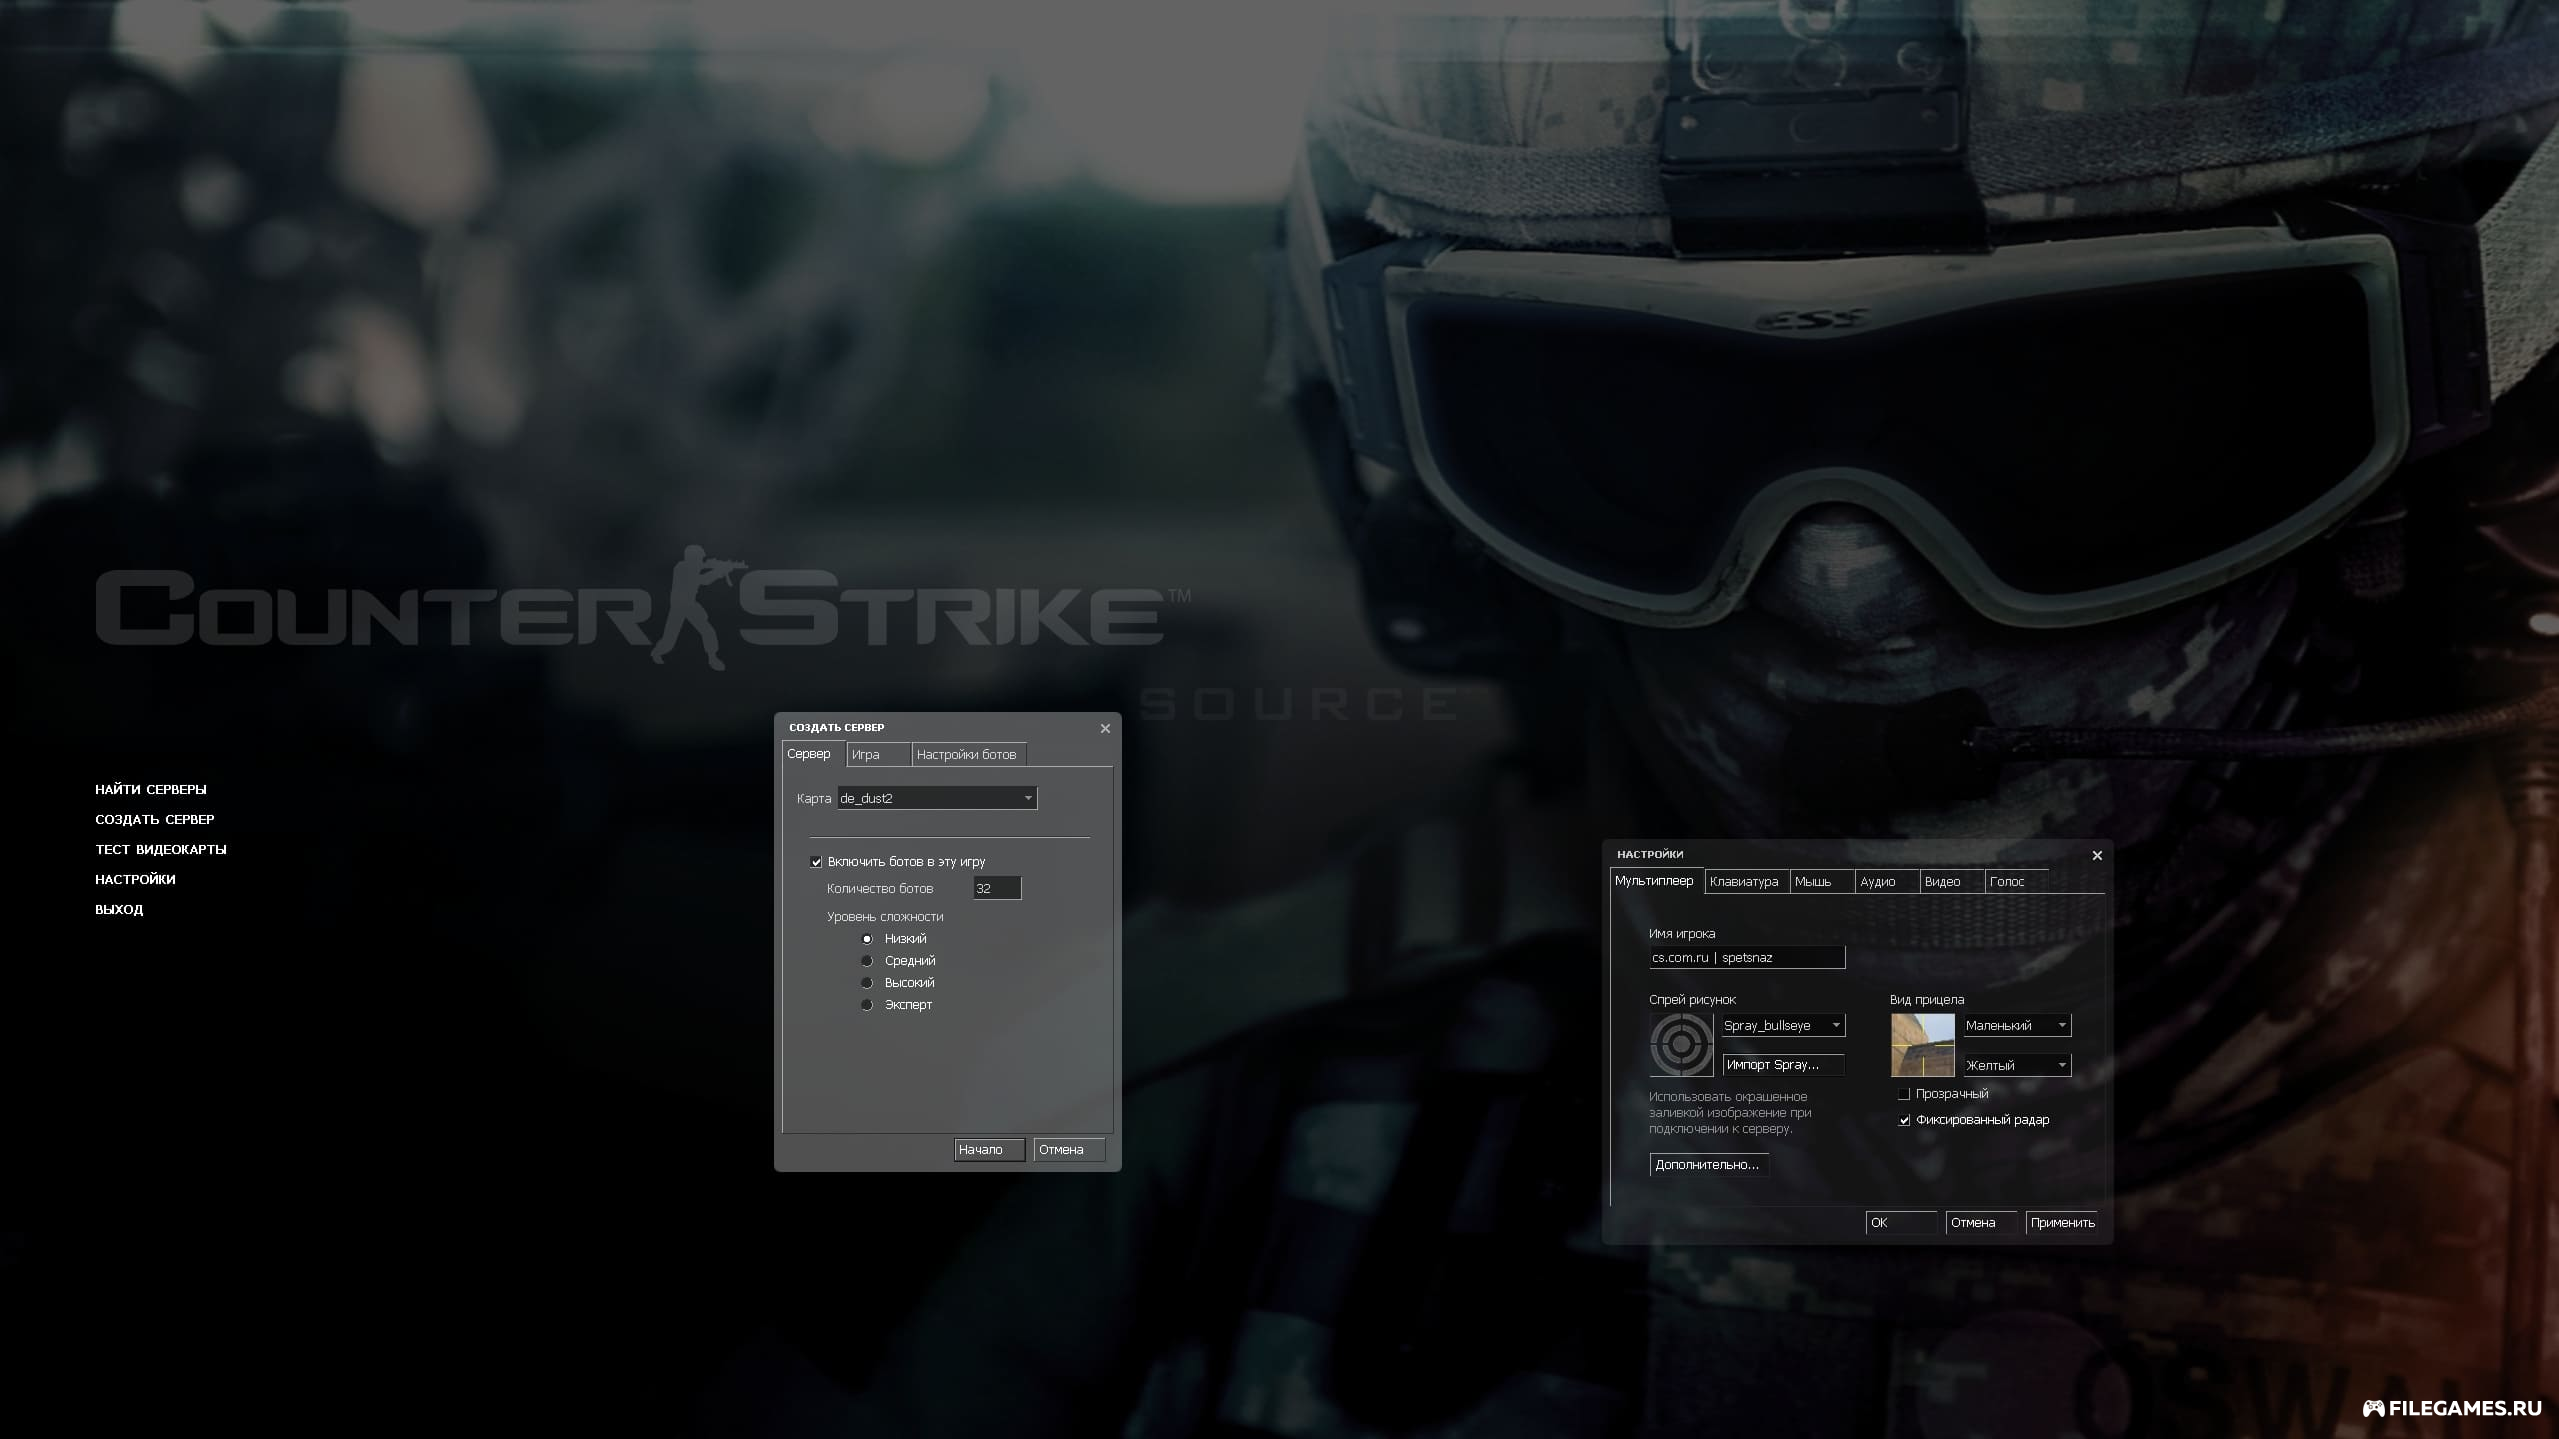Click OK in Настройки window
The height and width of the screenshot is (1439, 2559).
point(1901,1223)
